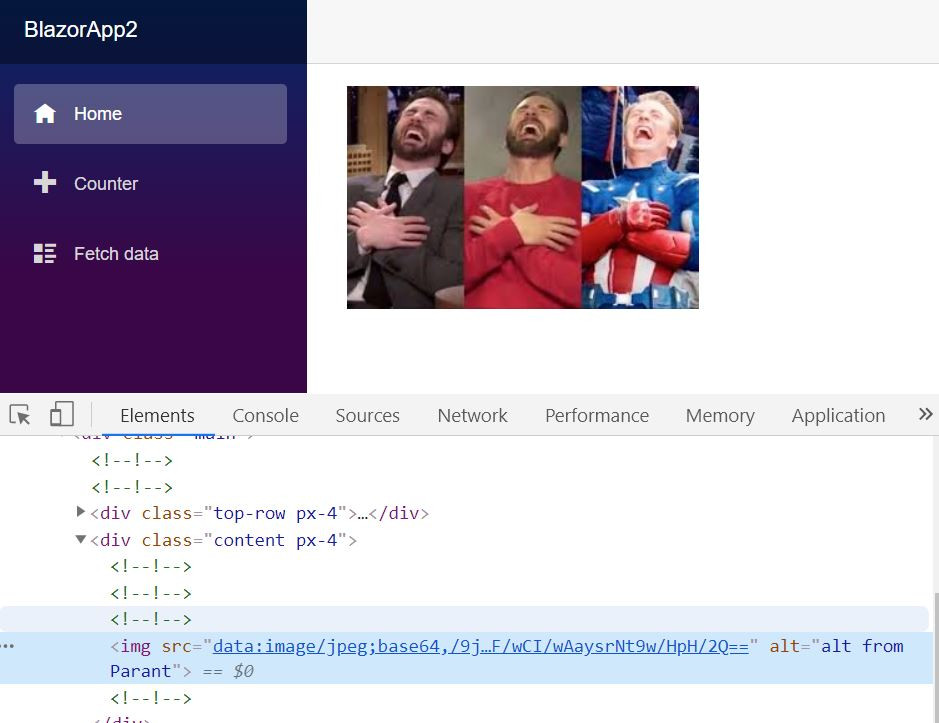
Task: Click the Home house icon in sidebar
Action: click(x=45, y=113)
